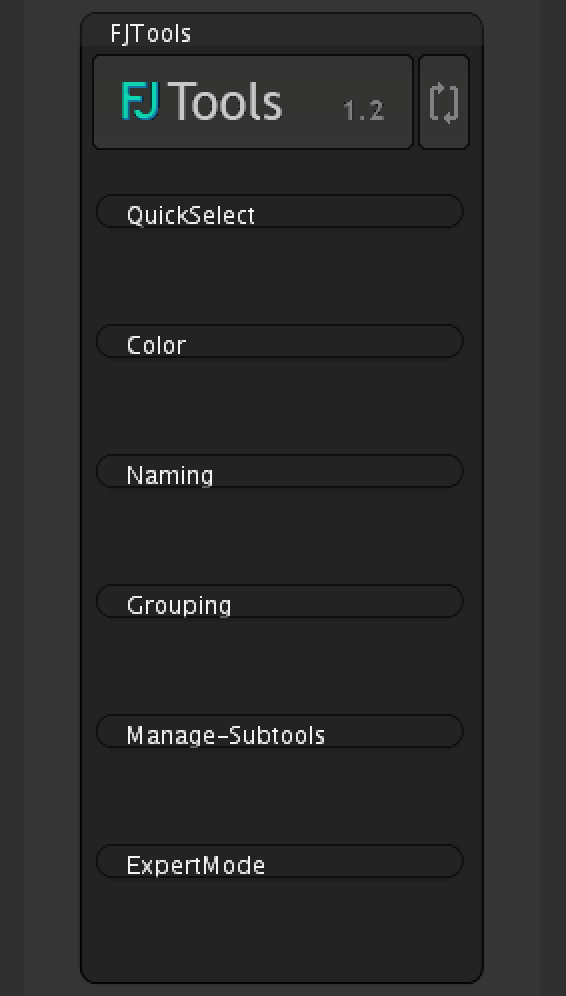Click the Manage-Subtools label text
Image resolution: width=566 pixels, height=996 pixels.
pos(226,736)
